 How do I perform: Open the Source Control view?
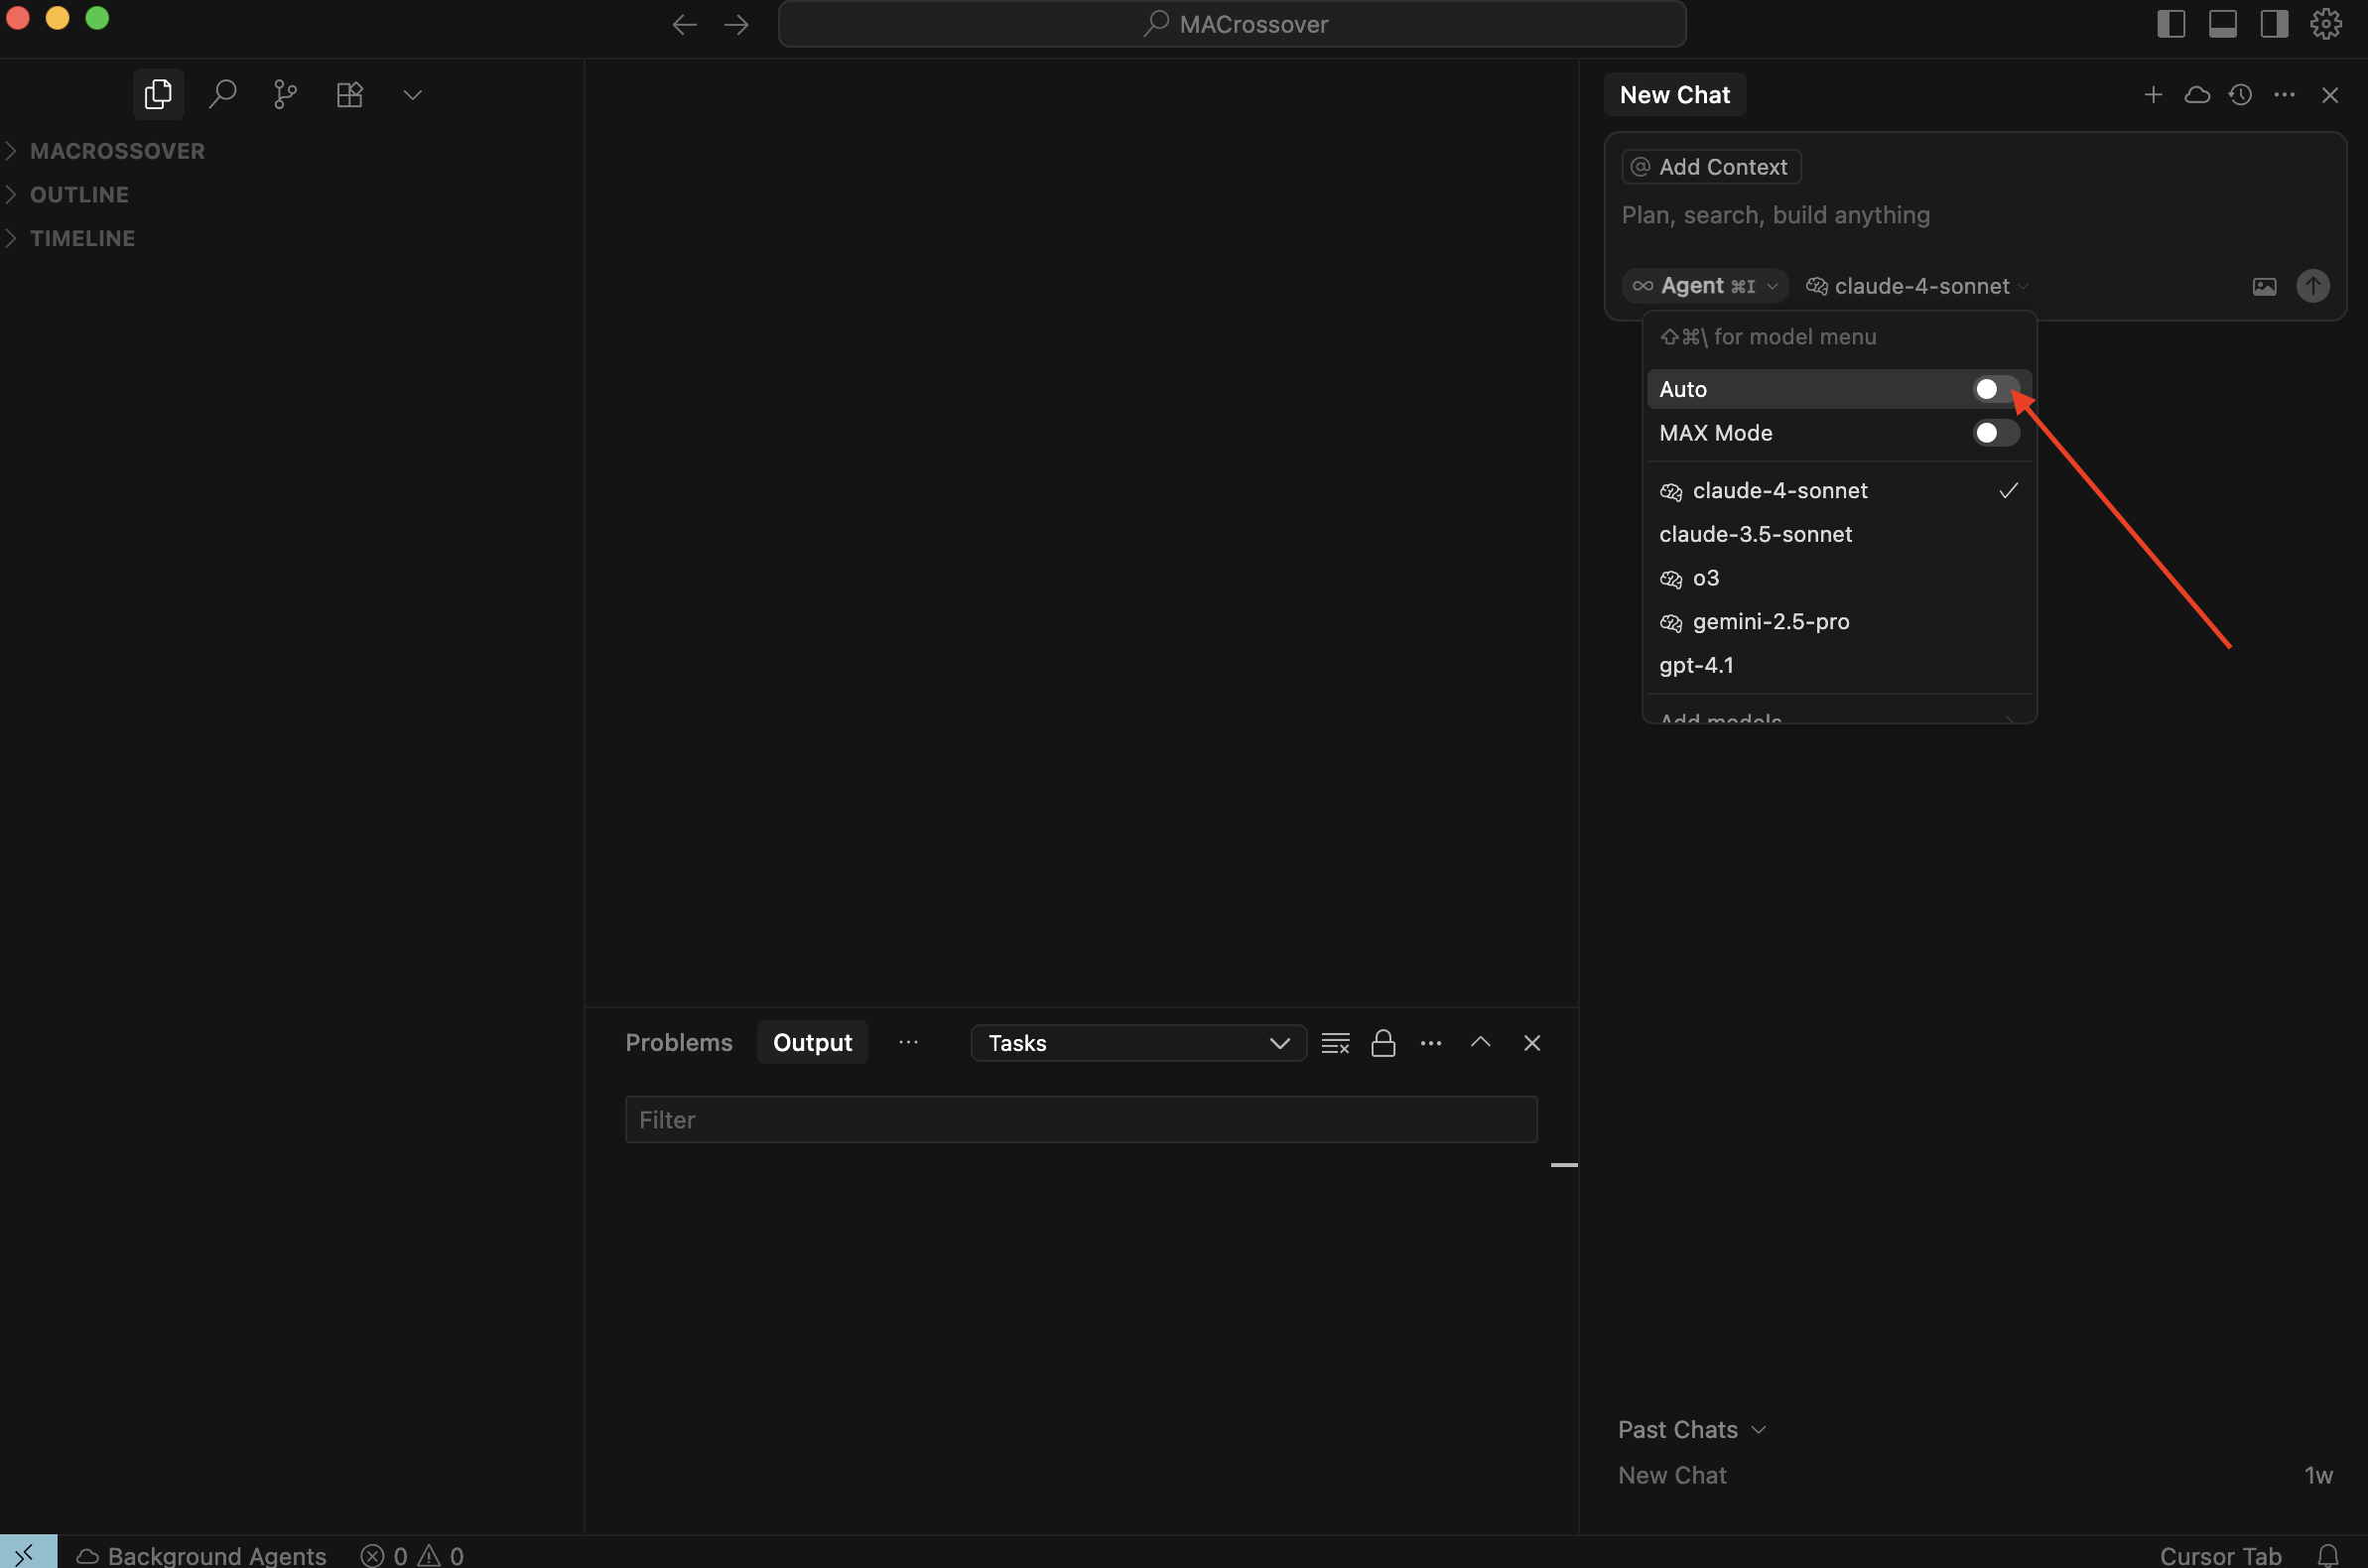coord(285,94)
